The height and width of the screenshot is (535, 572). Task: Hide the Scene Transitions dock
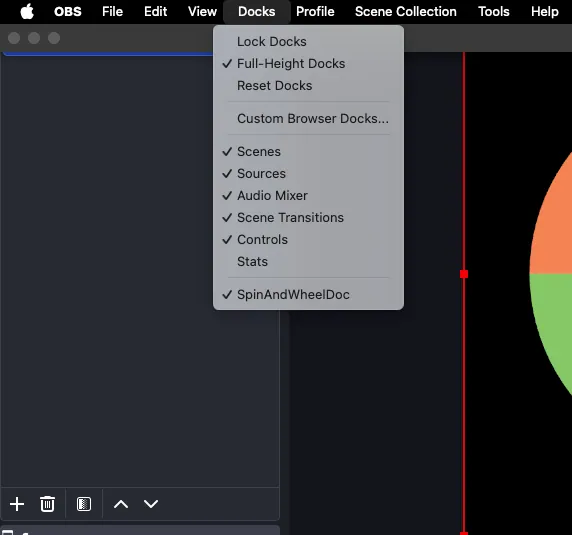pos(308,217)
